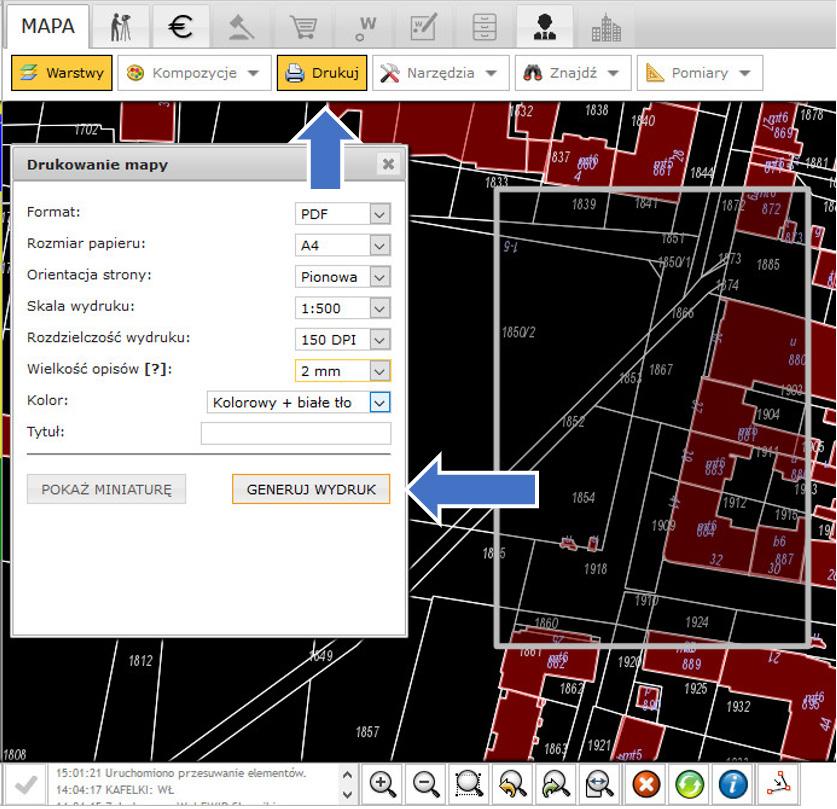Open Skala wydruku dropdown showing 1:500
This screenshot has height=809, width=837.
[343, 308]
